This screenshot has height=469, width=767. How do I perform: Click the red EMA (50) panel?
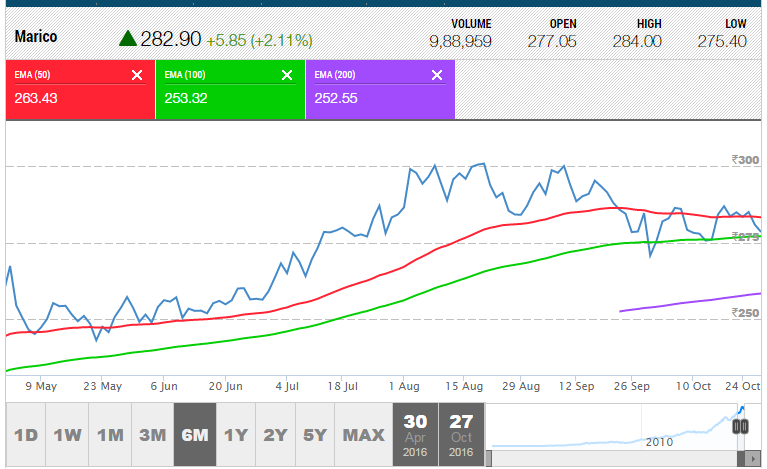(80, 89)
